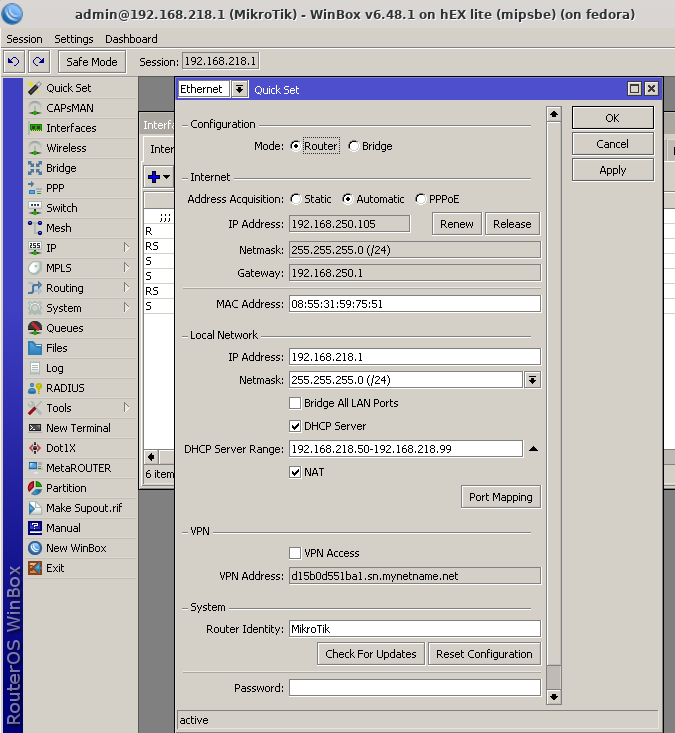Click the Quick Set vertical scrollbar thumb
Screen dimensions: 675x733
point(554,676)
